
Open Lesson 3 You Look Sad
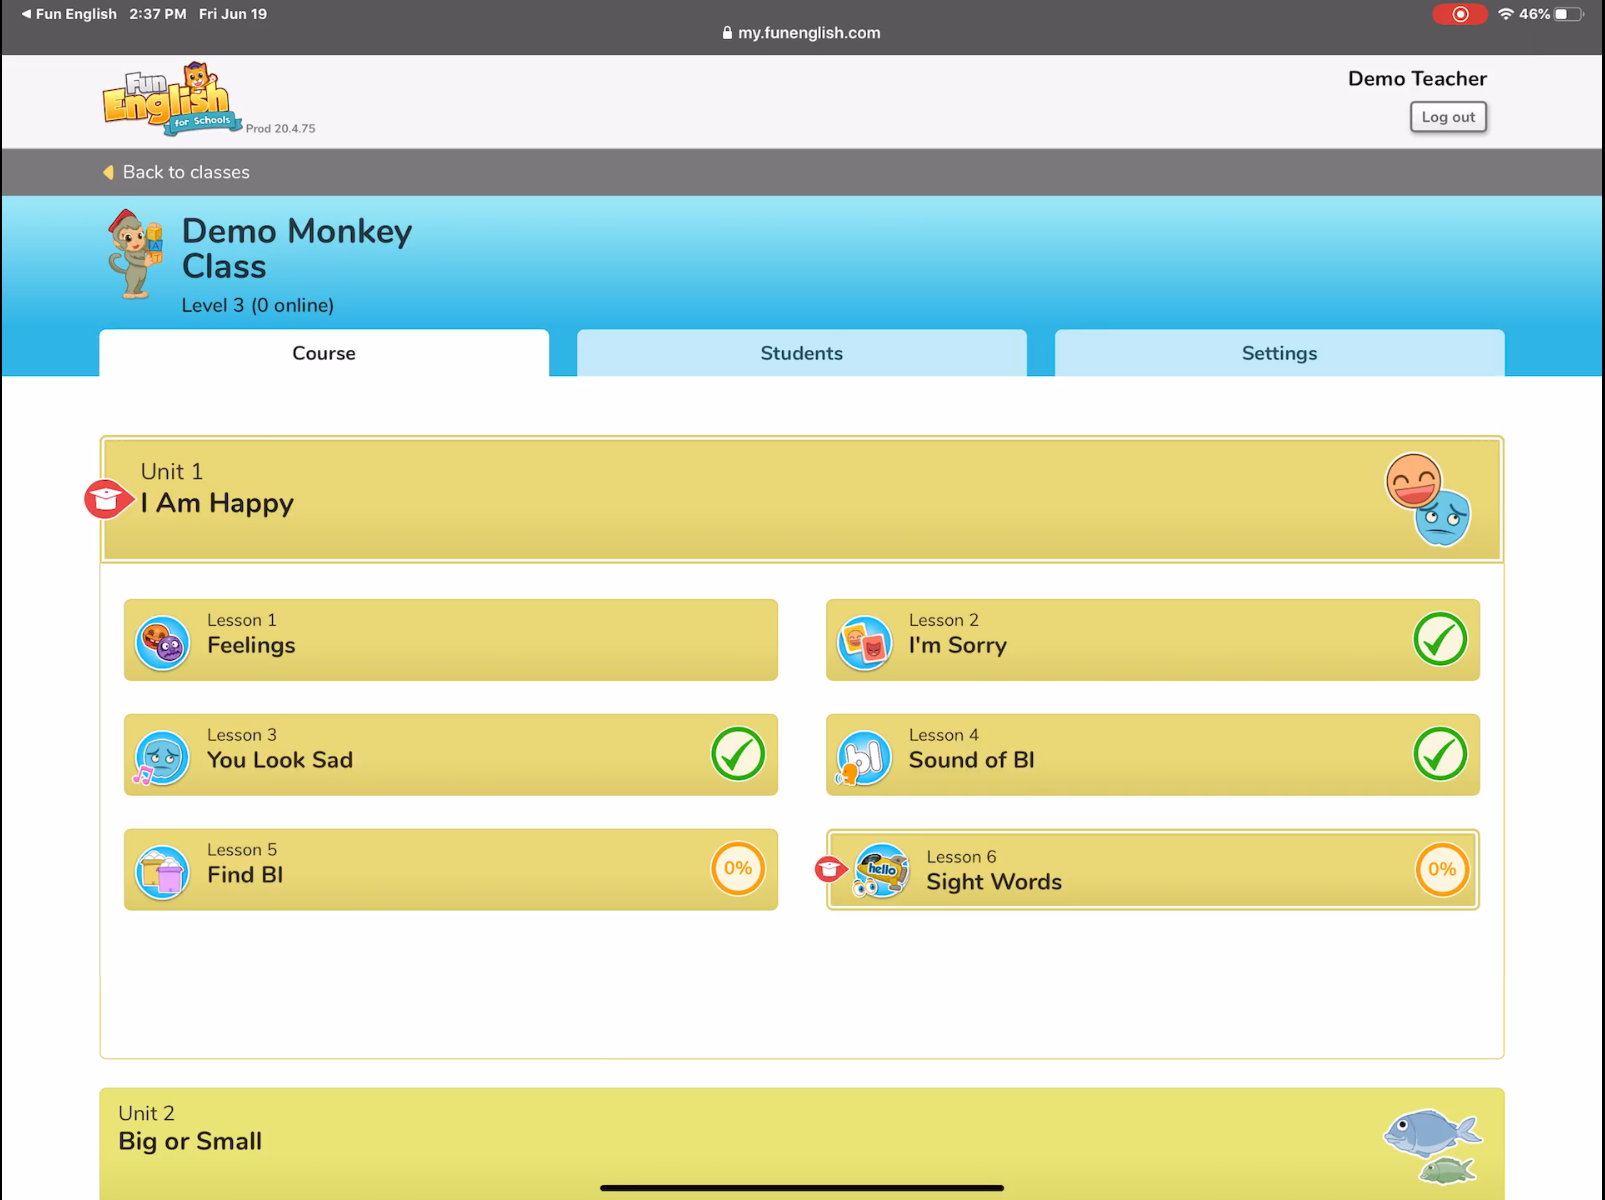tap(451, 755)
